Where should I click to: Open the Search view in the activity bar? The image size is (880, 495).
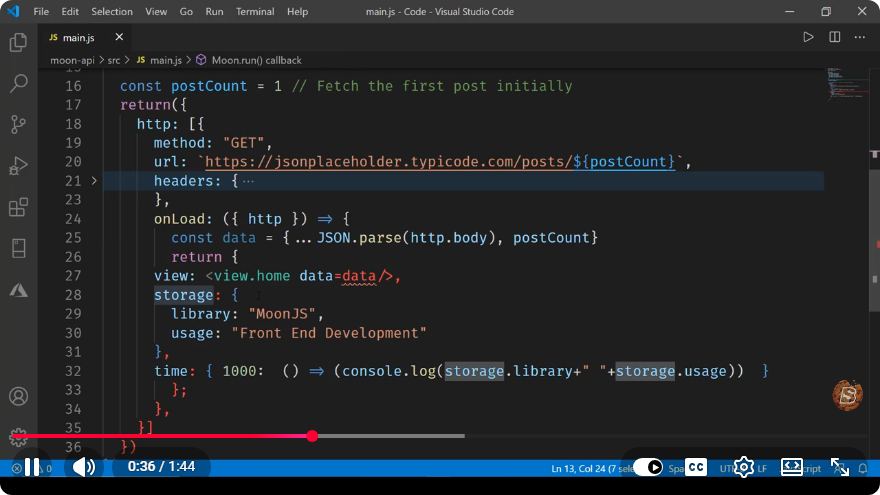18,83
